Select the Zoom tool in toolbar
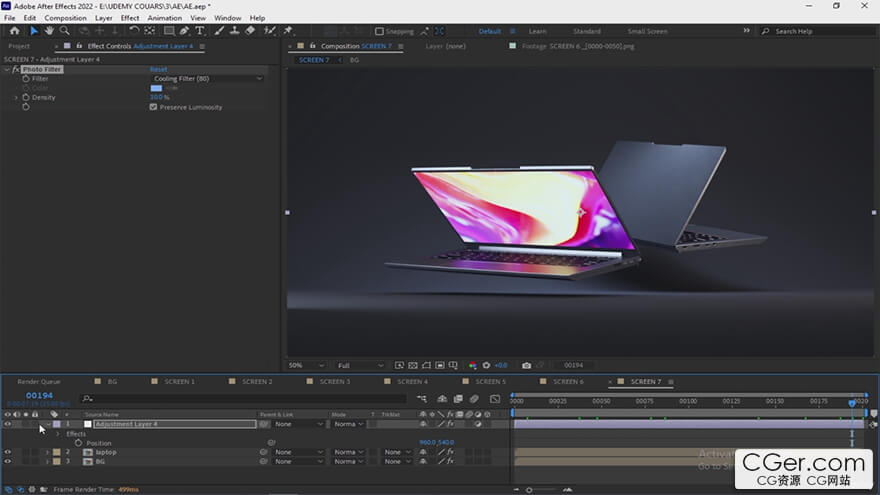Screen dimensions: 880x495 64,31
